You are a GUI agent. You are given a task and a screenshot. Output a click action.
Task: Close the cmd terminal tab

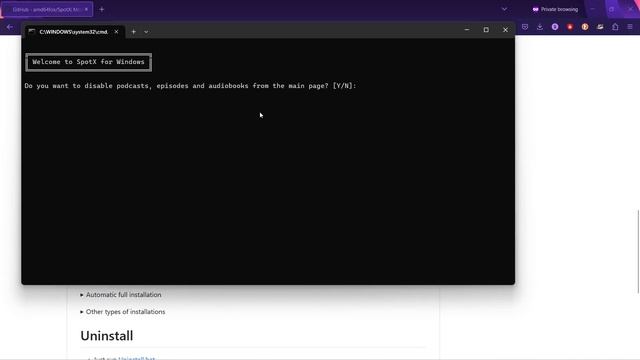click(116, 32)
